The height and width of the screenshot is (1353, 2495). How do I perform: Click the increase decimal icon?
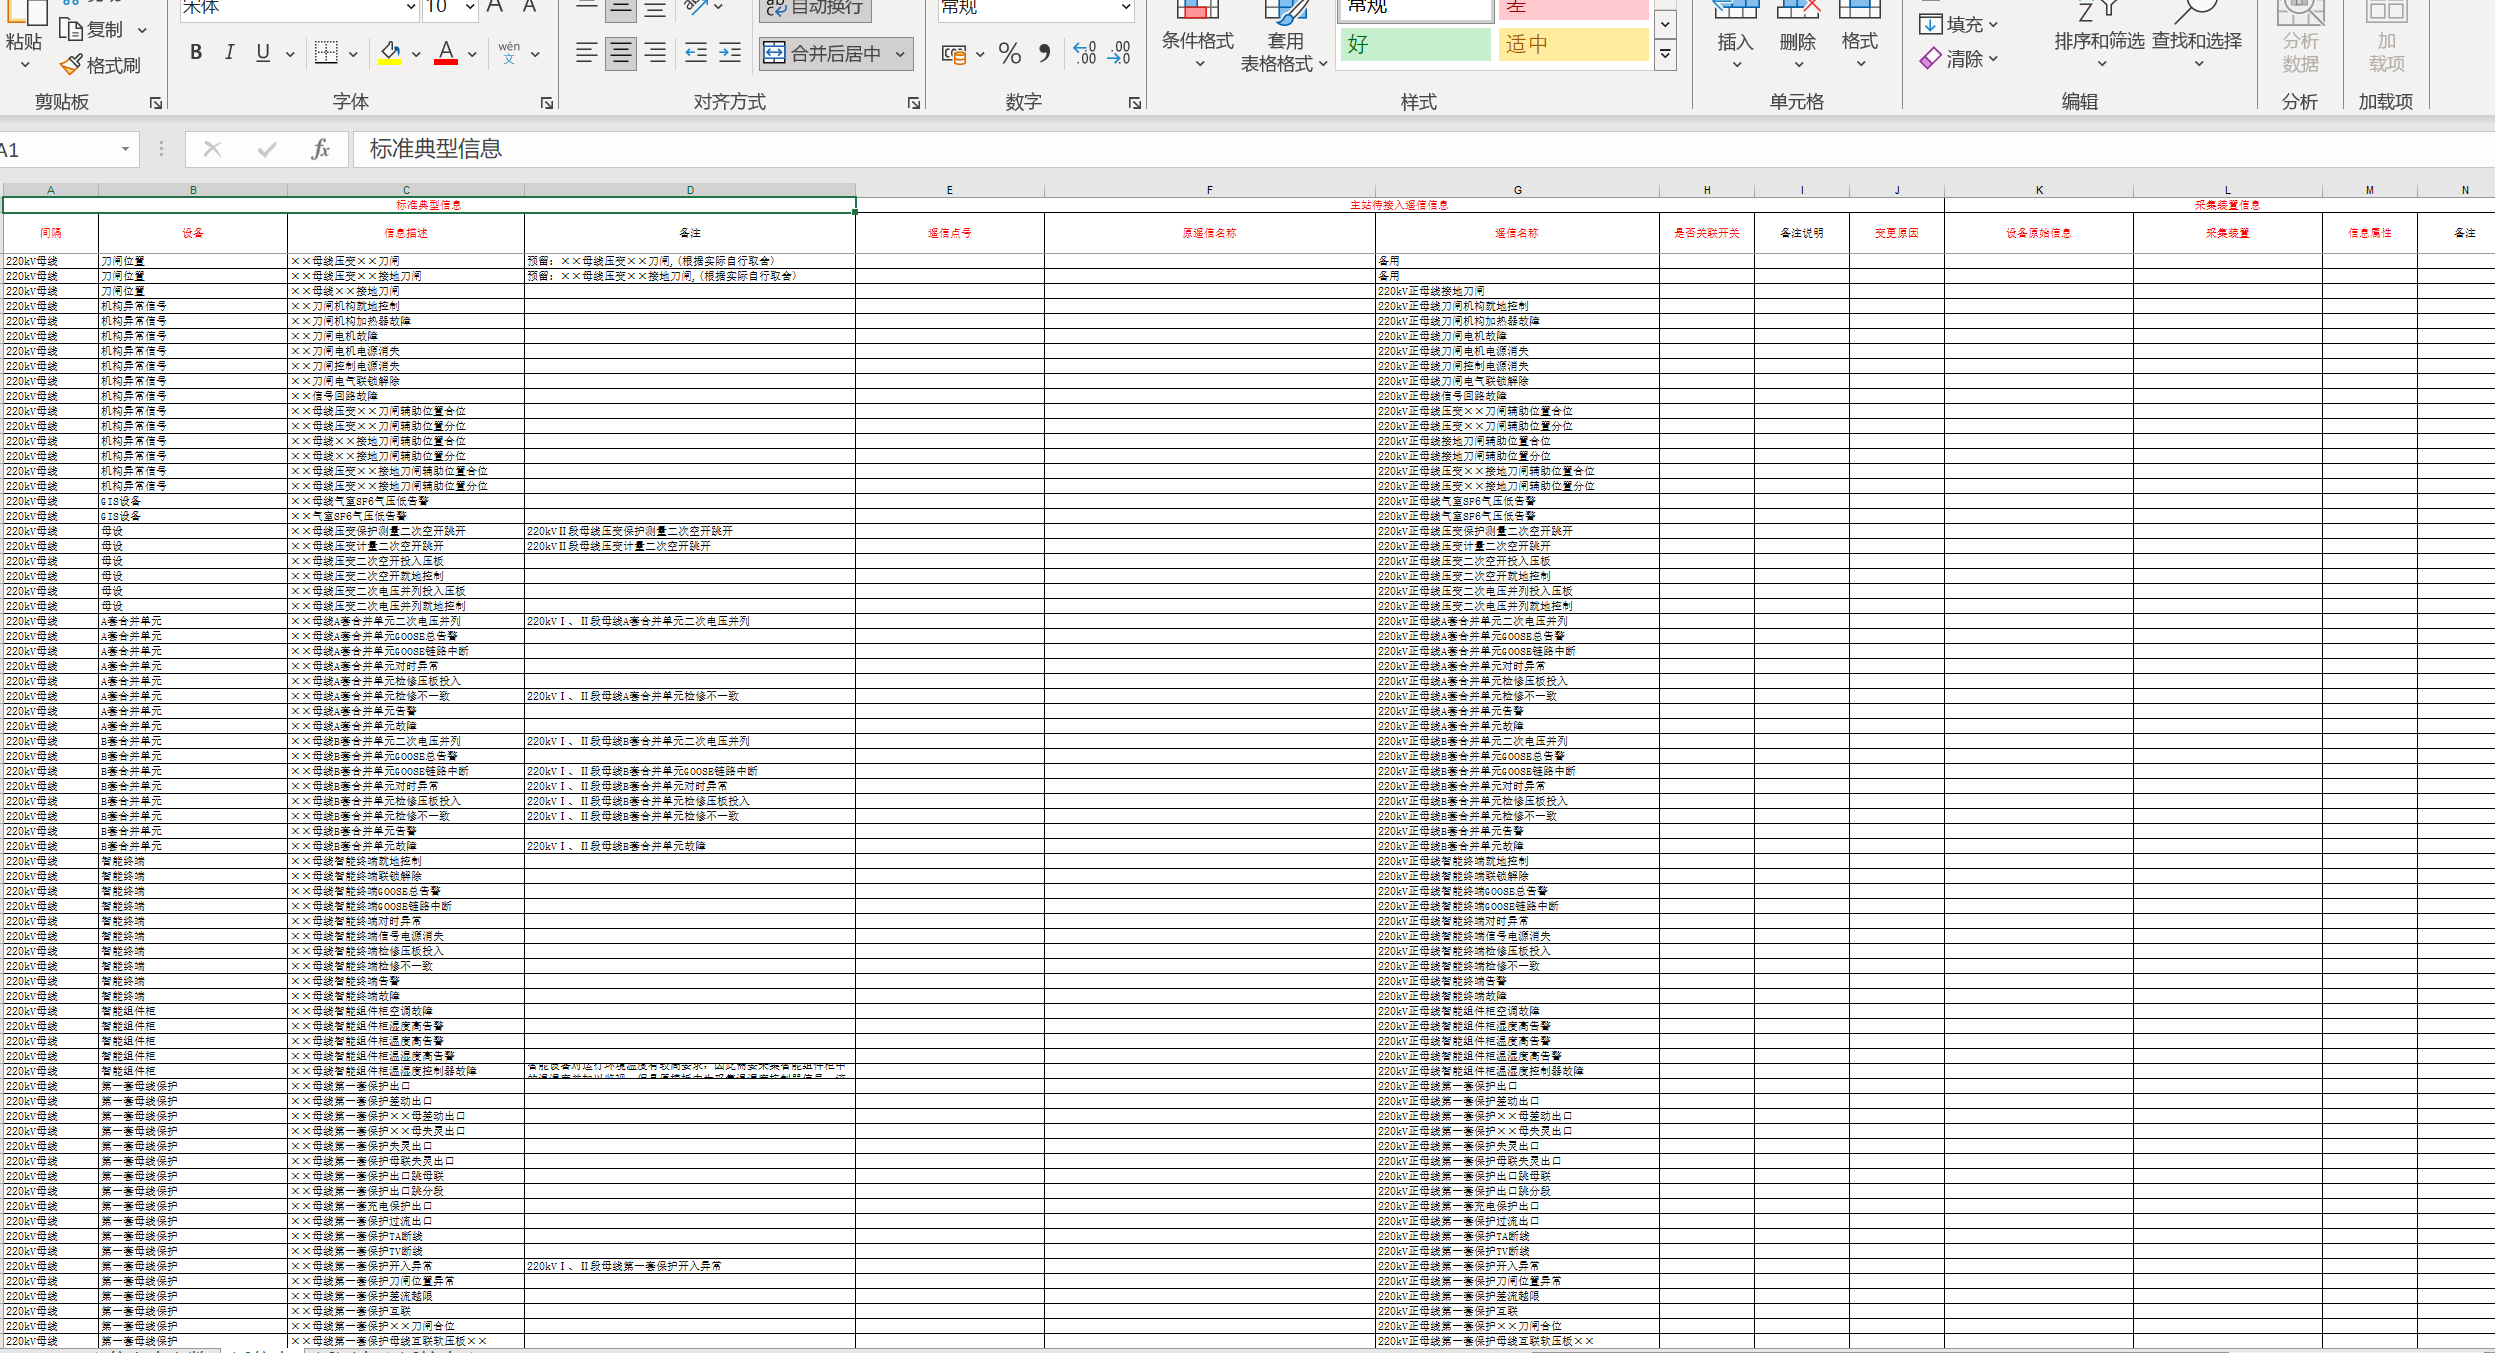(x=1084, y=53)
